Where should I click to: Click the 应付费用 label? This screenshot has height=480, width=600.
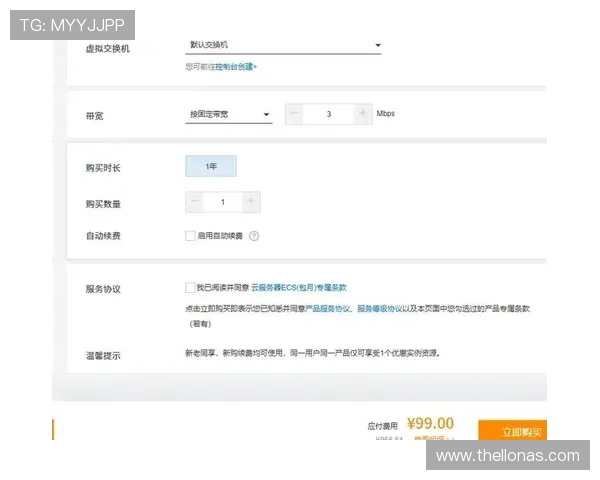(382, 426)
